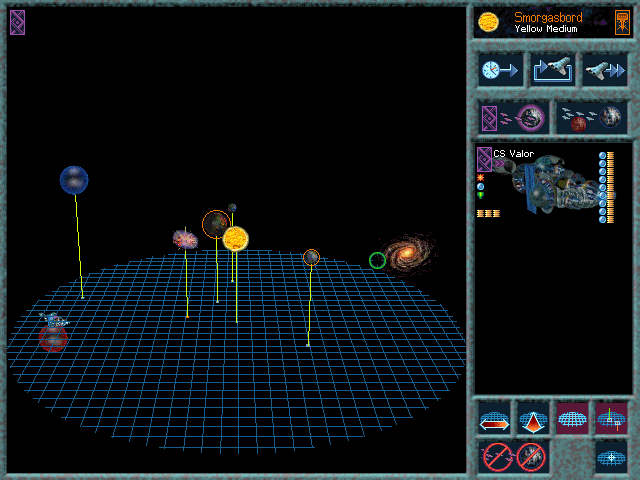Click the crossed-out ships and planet button
Viewport: 640px width, 480px height.
coord(513,457)
